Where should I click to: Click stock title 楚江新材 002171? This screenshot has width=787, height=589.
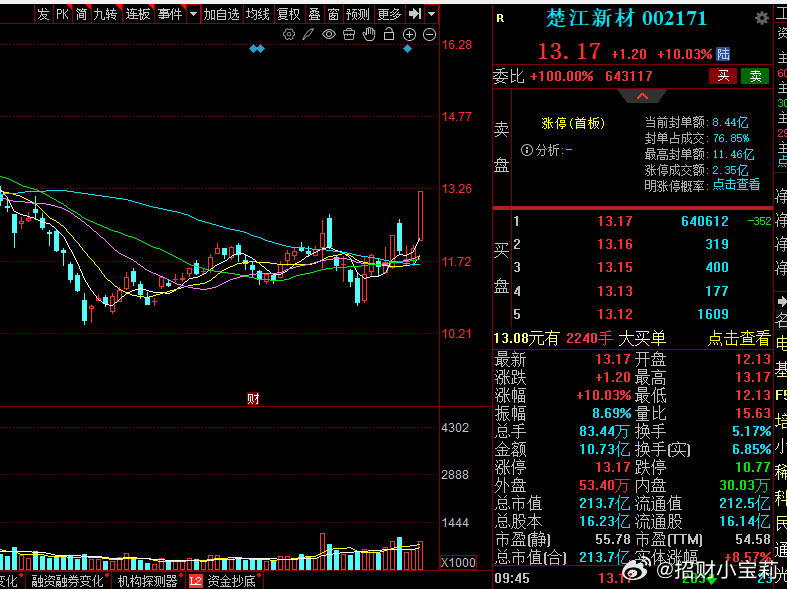626,19
